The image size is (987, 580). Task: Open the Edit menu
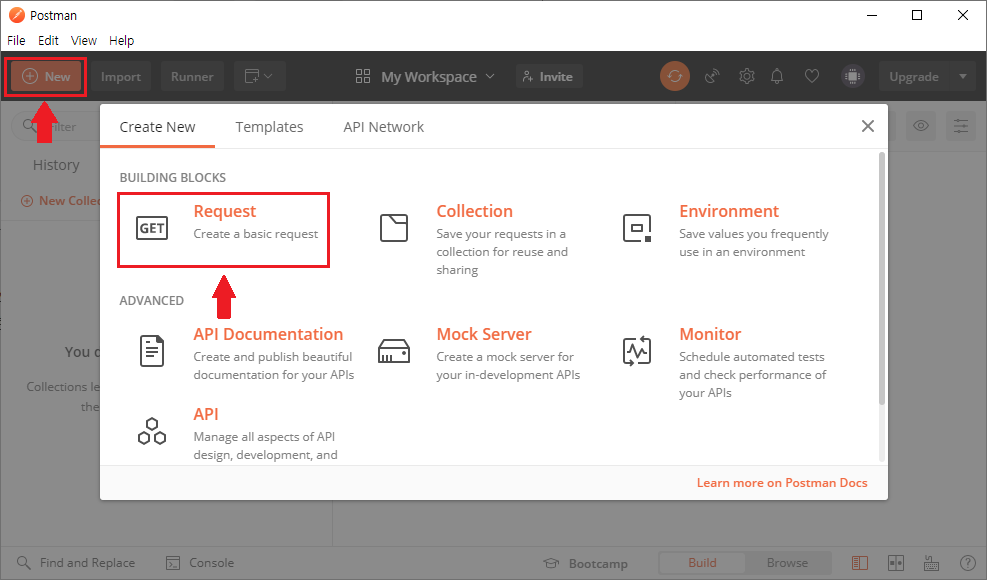point(48,40)
